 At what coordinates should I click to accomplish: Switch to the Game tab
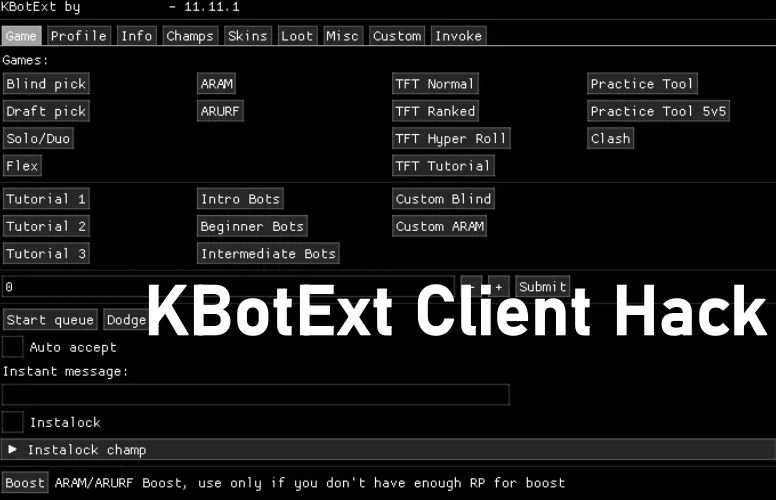click(21, 36)
